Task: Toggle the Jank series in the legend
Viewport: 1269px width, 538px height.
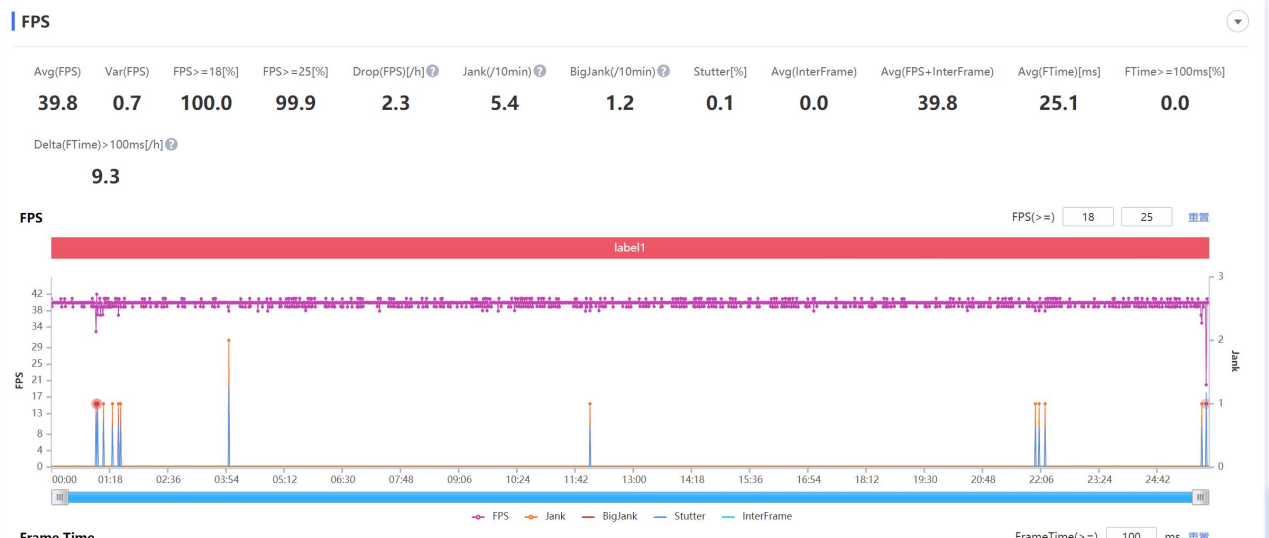Action: (544, 516)
